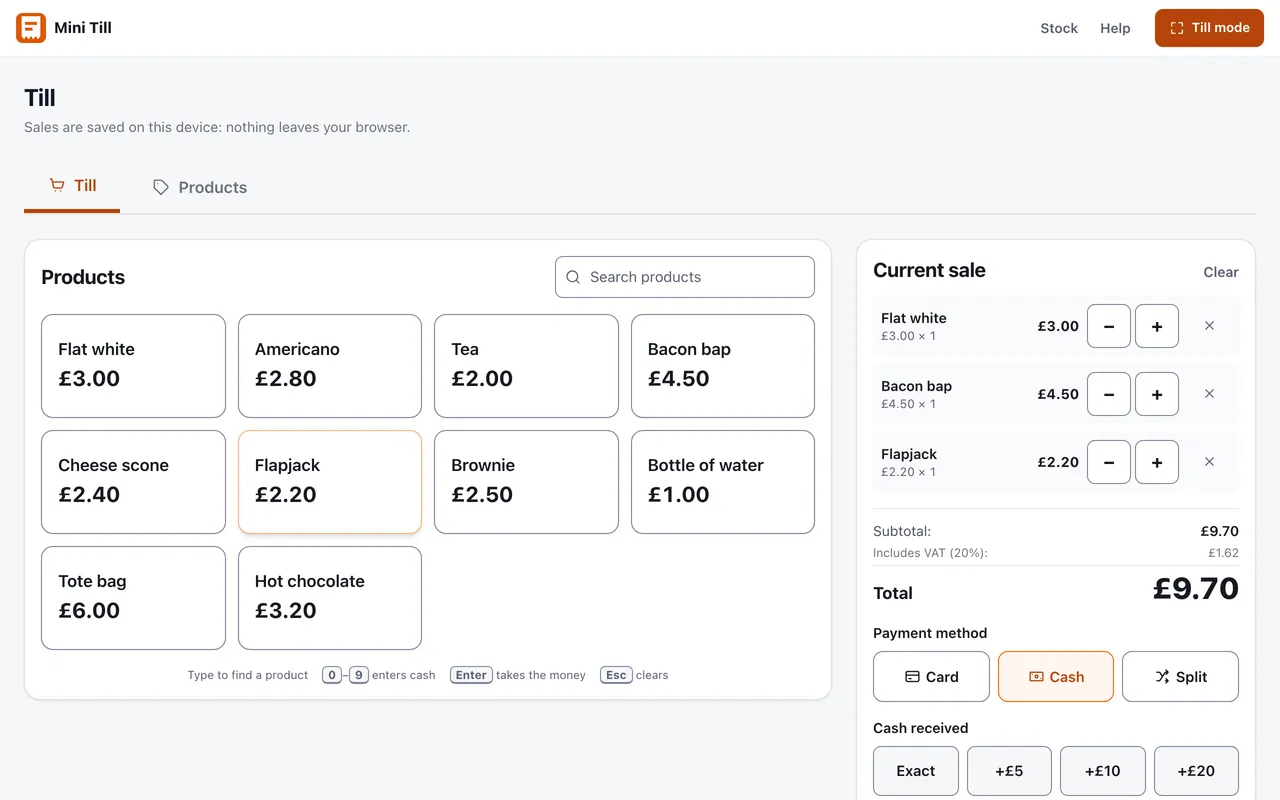Open the Help page
This screenshot has width=1280, height=800.
click(x=1115, y=28)
